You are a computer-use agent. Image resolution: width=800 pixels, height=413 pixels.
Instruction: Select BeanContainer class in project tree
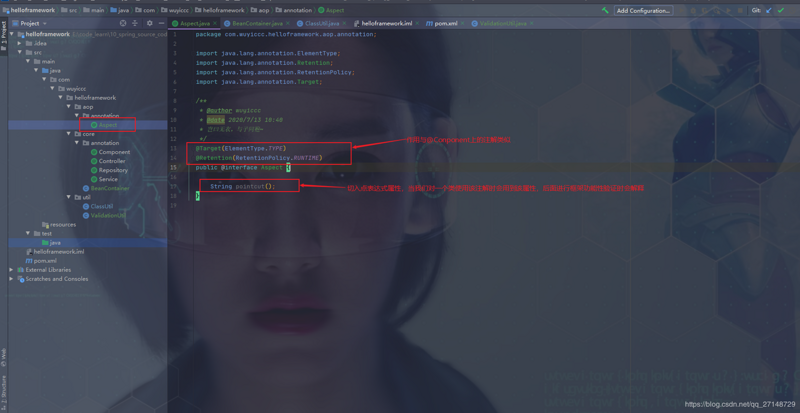[106, 188]
